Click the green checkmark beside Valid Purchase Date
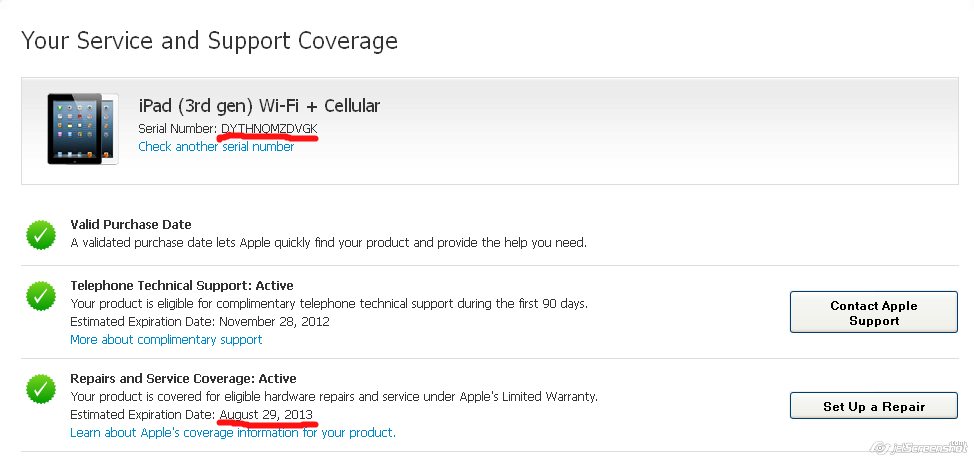 (41, 234)
